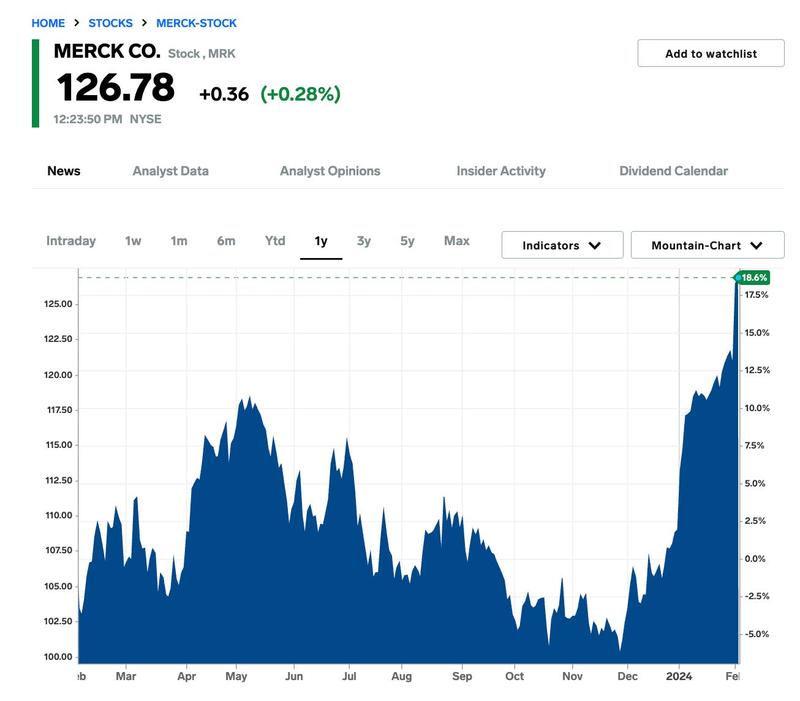Switch to the Analyst Data tab

coord(170,171)
